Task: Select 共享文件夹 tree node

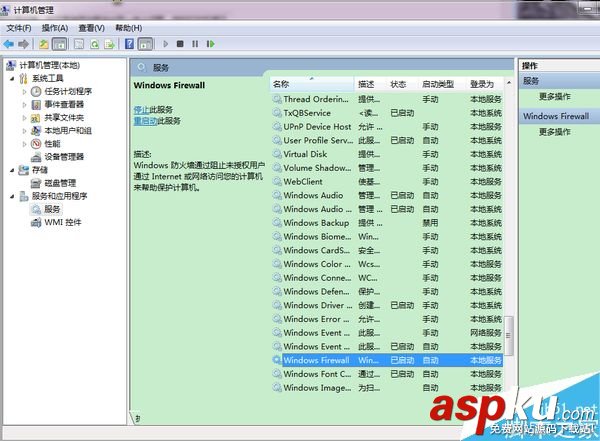Action: [64, 118]
